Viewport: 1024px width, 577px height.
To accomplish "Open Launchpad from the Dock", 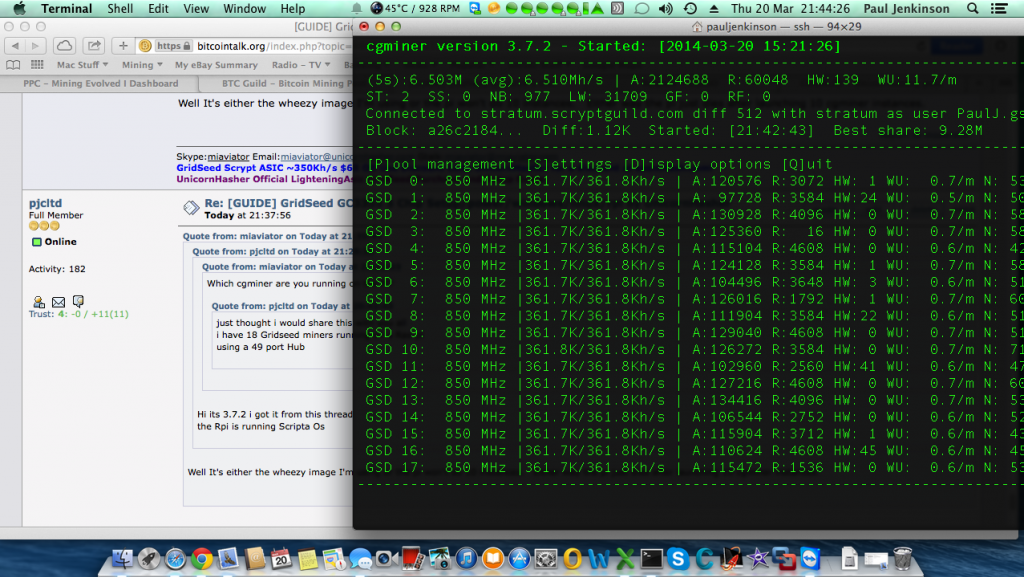I will (148, 559).
